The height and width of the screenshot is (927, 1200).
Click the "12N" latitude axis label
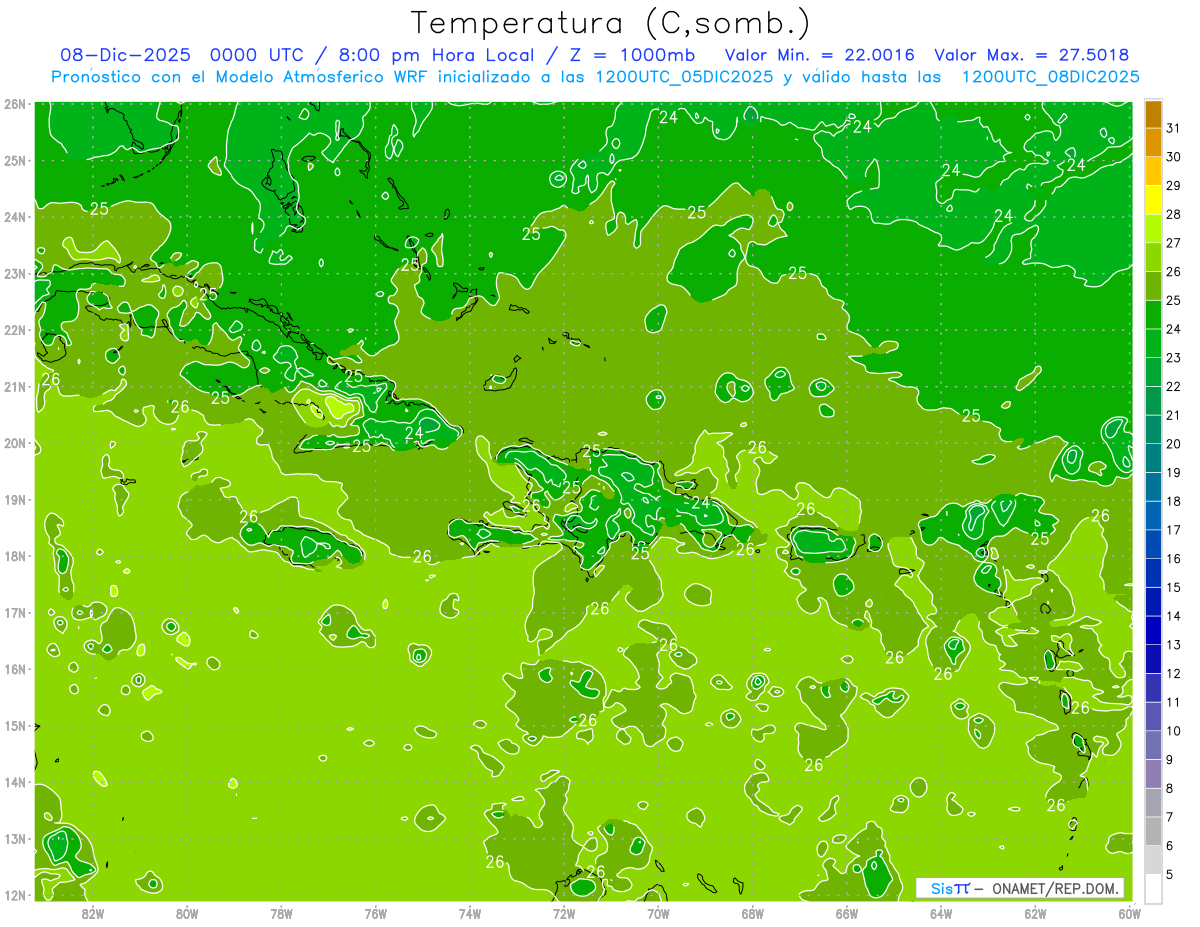[15, 895]
